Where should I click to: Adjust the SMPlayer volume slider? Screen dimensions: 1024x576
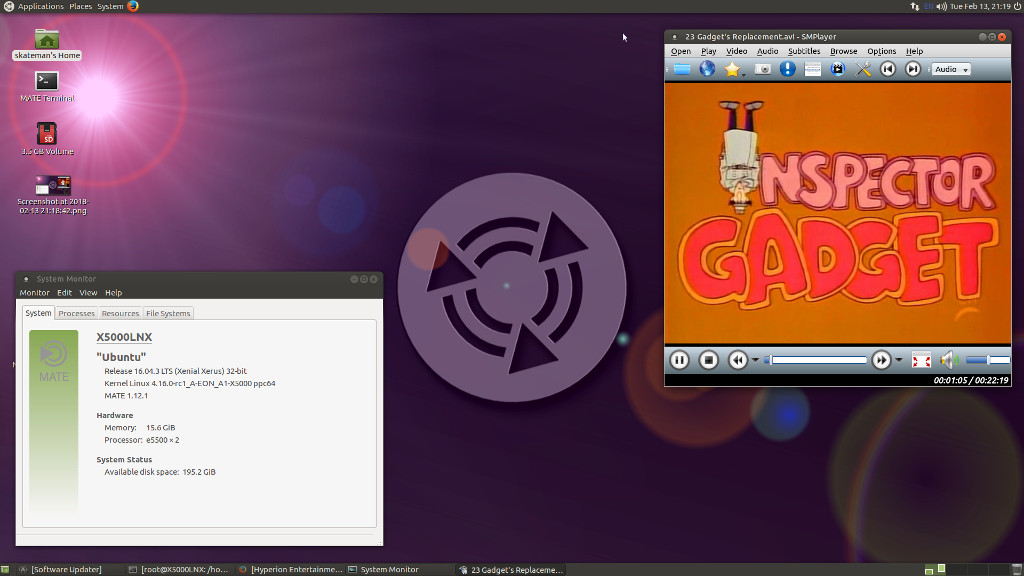point(987,360)
